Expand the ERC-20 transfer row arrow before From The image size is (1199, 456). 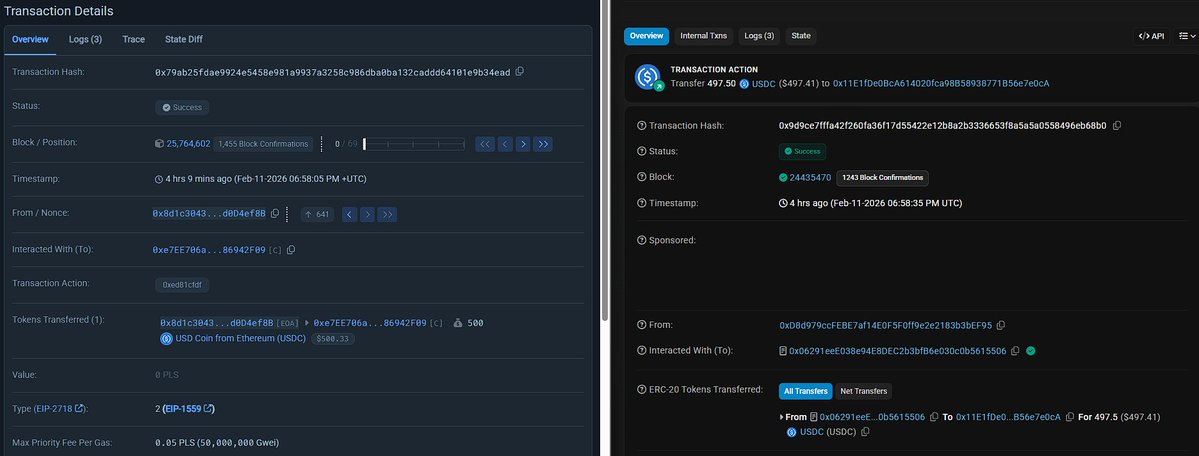[x=781, y=417]
